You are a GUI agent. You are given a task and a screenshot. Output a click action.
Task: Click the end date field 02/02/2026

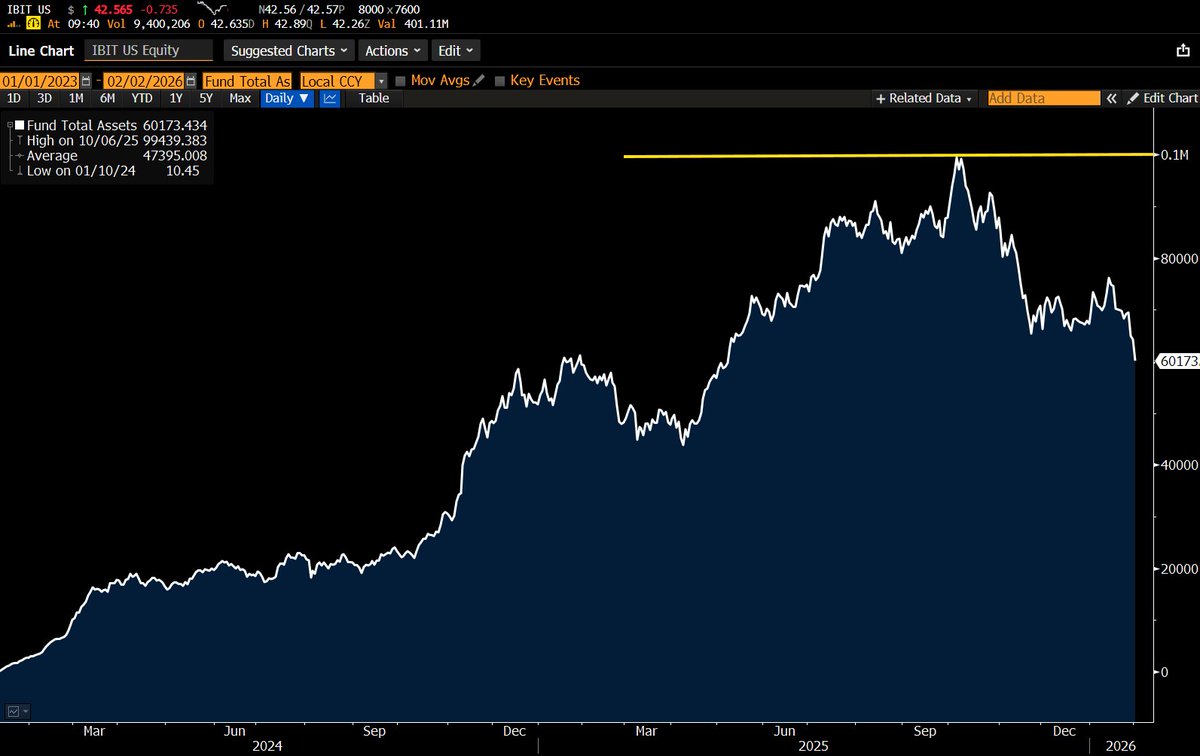coord(145,80)
